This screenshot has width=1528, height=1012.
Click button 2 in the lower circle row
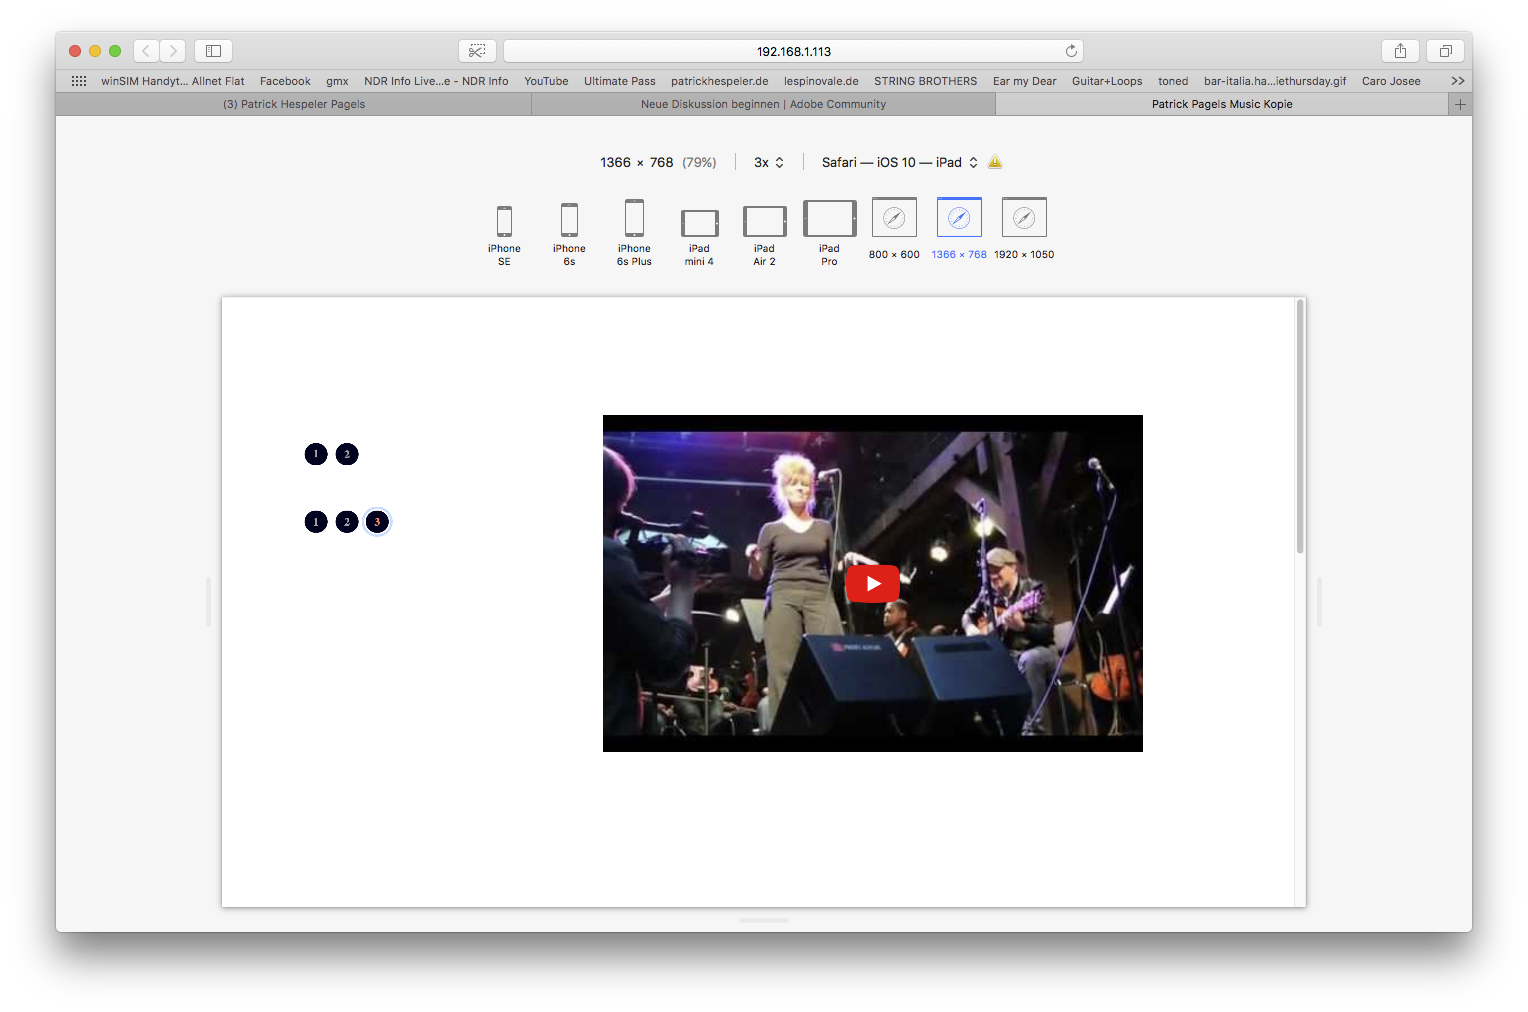pos(347,522)
